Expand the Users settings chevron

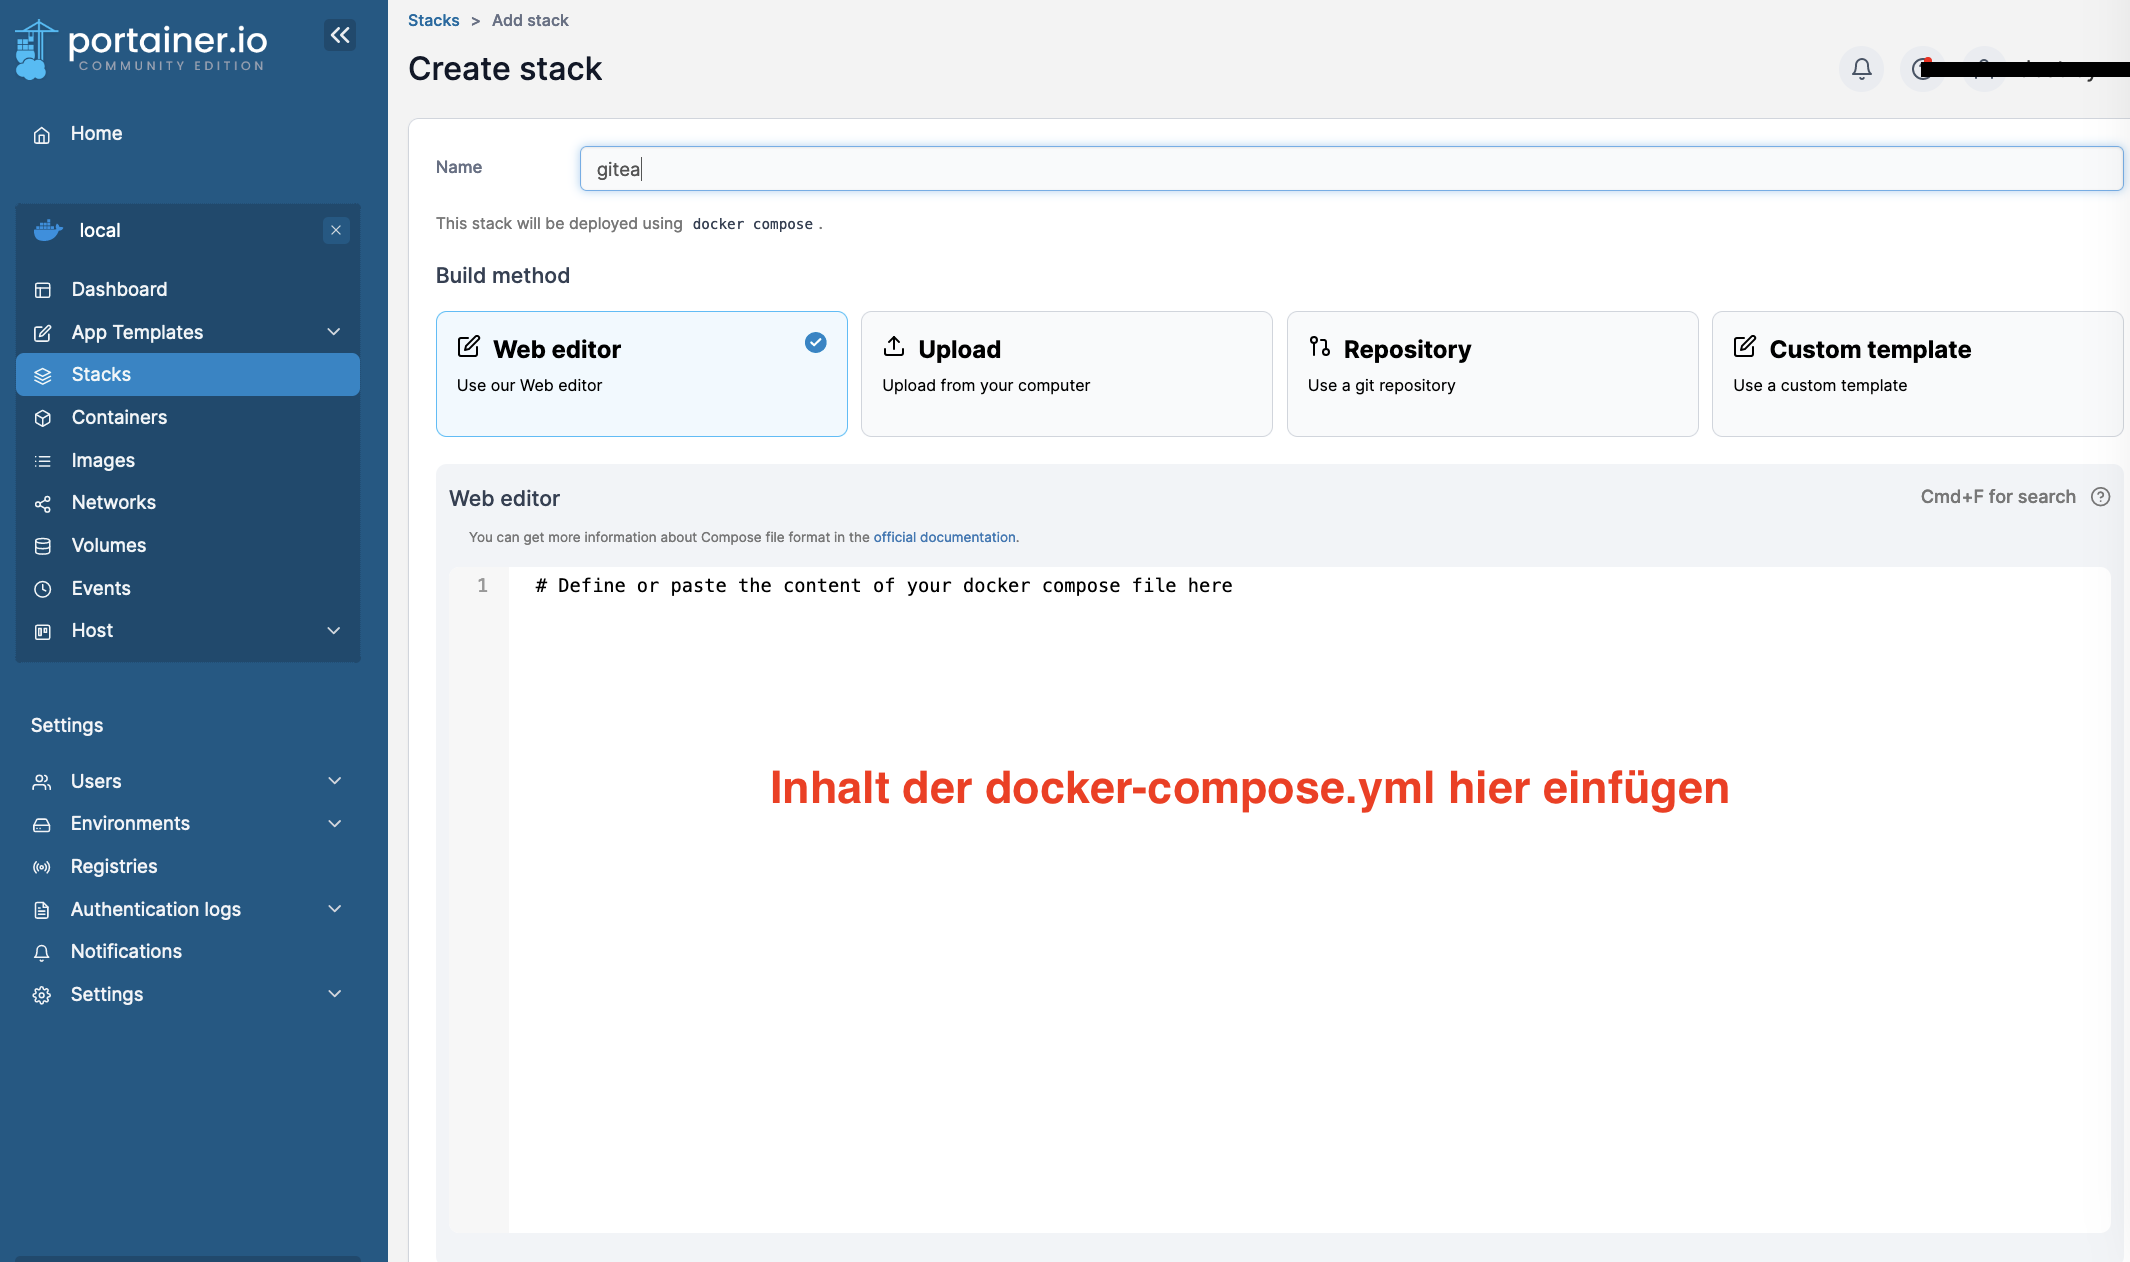(x=335, y=781)
